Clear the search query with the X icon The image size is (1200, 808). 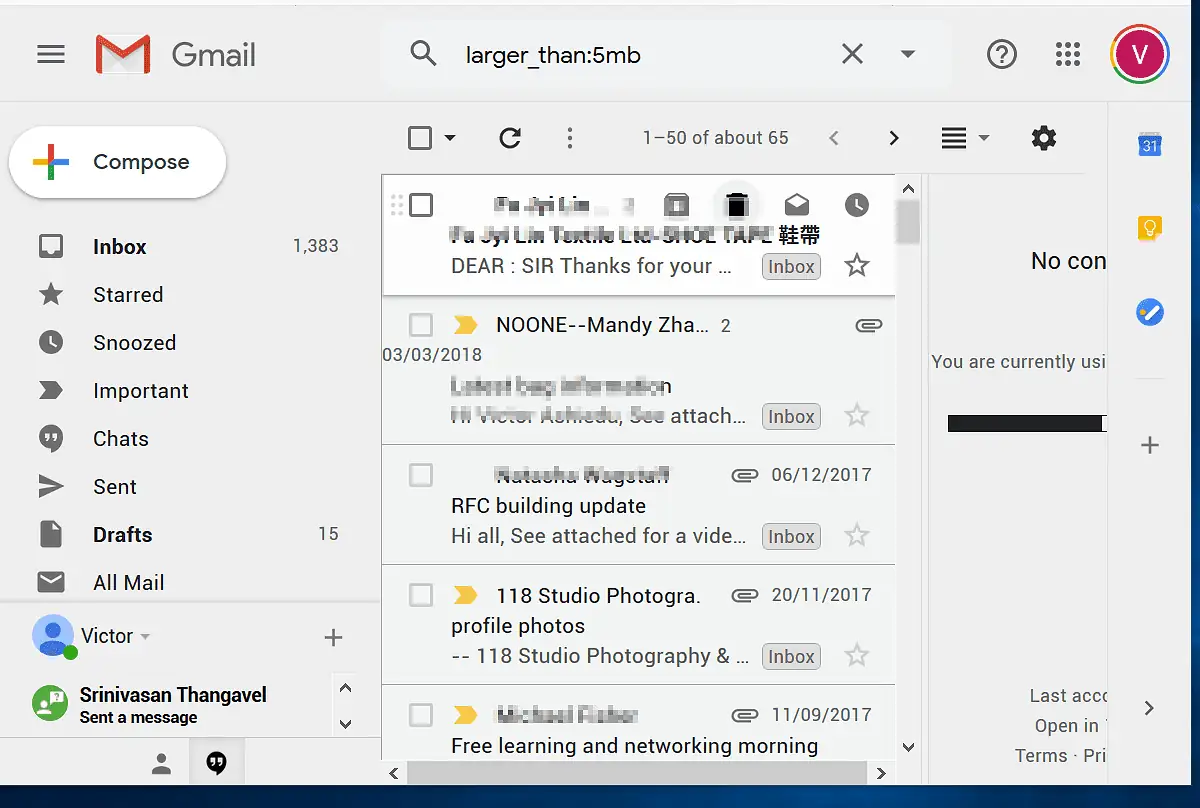coord(852,54)
